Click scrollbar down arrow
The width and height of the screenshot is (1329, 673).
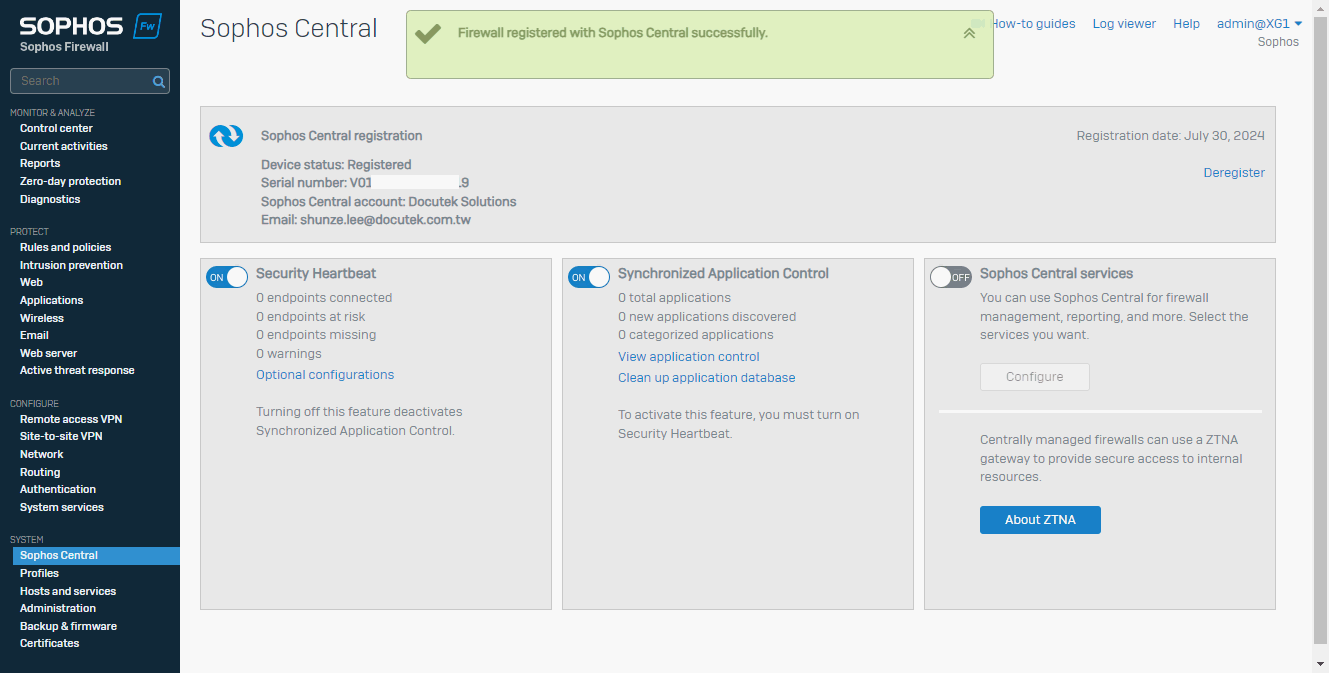tap(1321, 664)
